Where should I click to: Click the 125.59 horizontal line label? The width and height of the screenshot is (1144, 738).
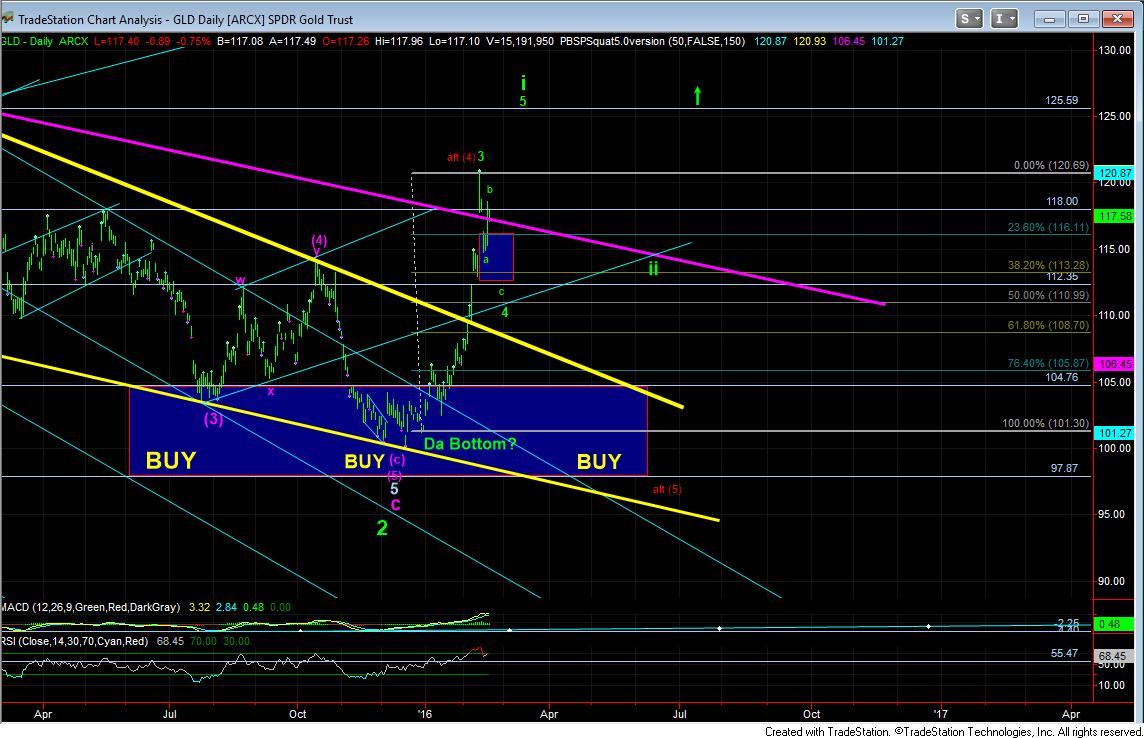point(1062,101)
